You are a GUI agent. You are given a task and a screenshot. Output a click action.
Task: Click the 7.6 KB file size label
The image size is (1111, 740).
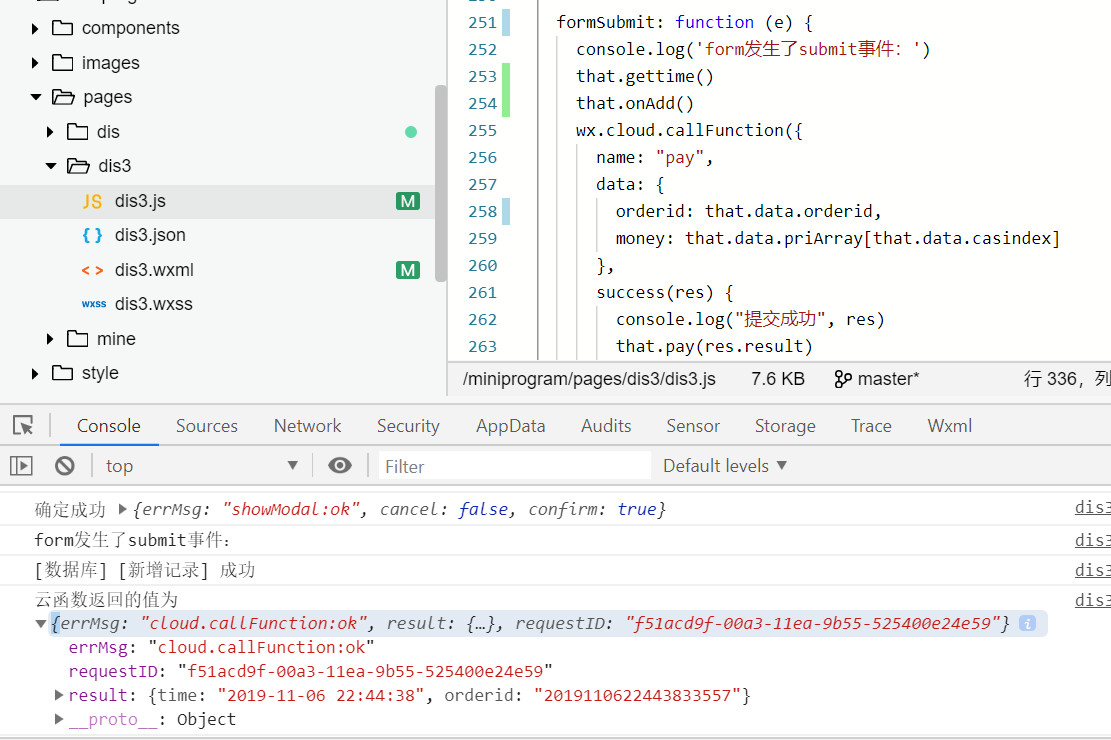coord(778,379)
